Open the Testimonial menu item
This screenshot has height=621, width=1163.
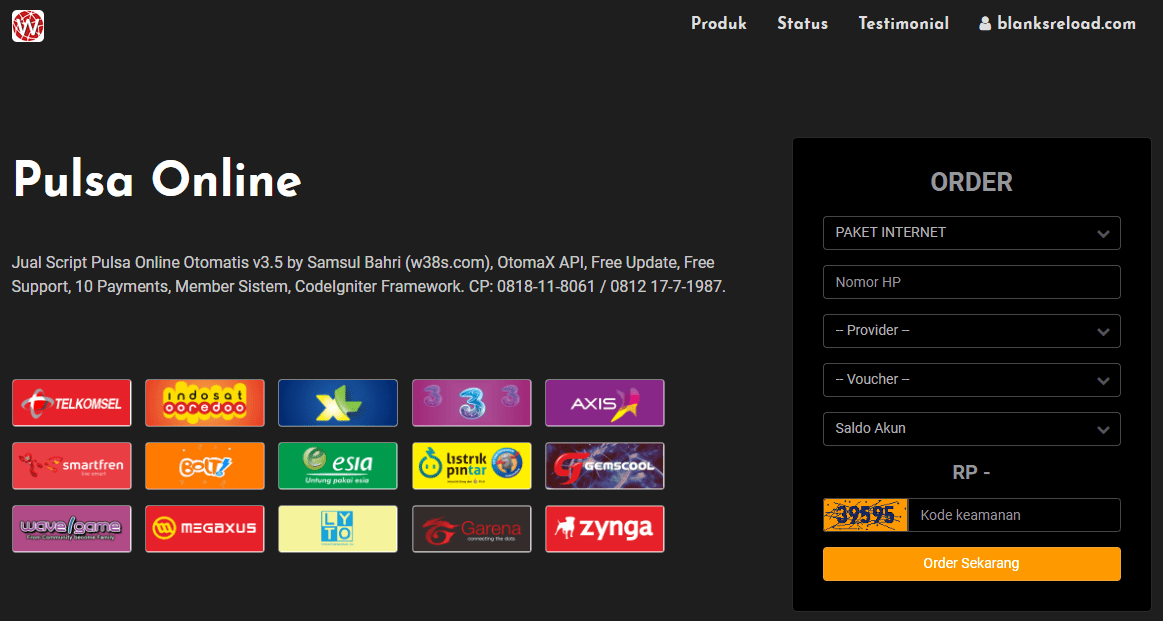point(903,24)
